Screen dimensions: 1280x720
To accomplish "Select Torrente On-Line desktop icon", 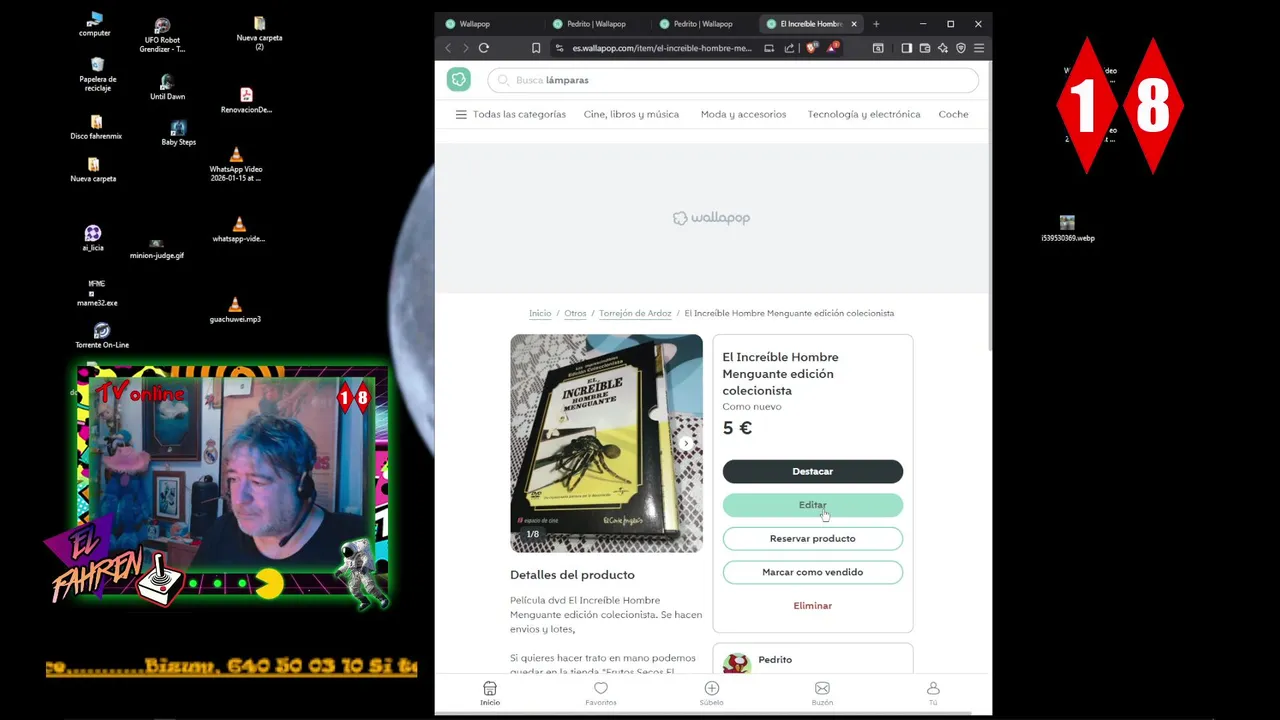I will coord(102,335).
